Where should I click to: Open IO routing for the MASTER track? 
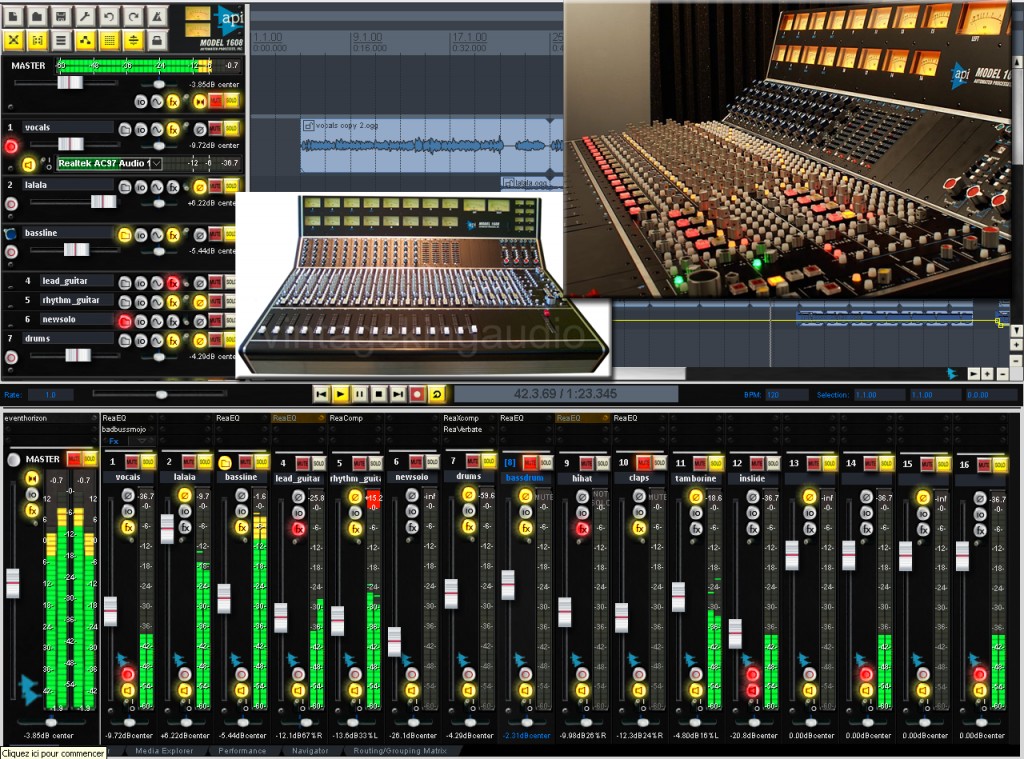point(139,100)
